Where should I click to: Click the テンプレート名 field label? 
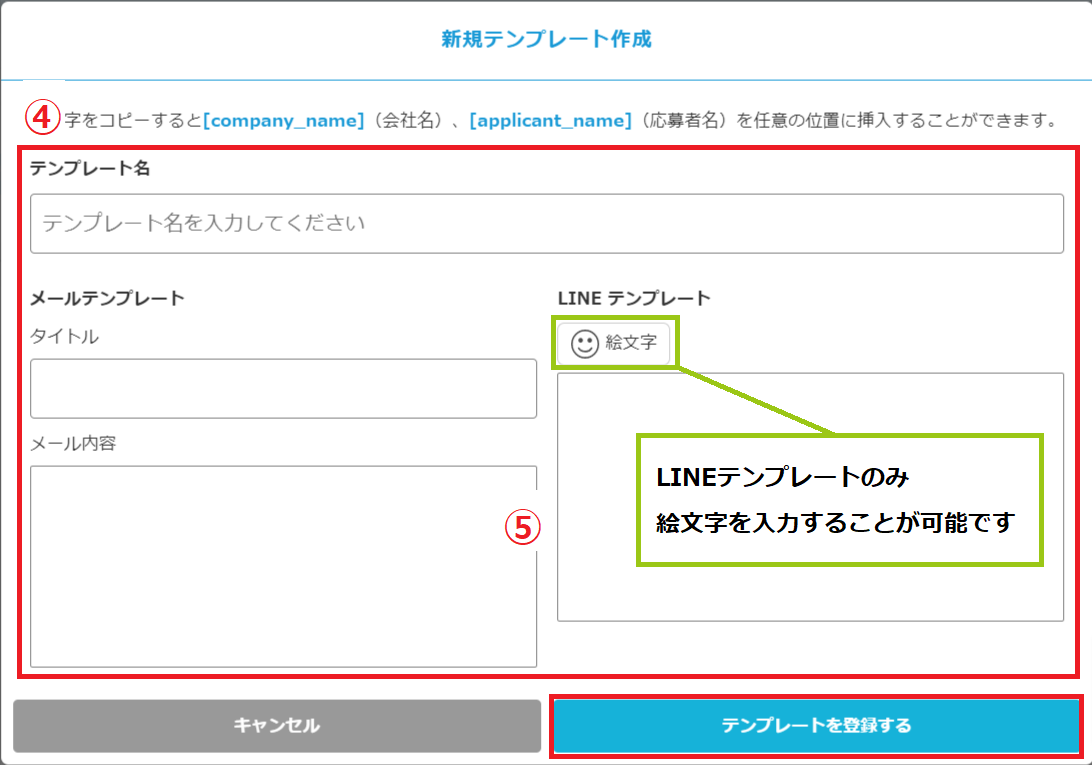(x=90, y=168)
